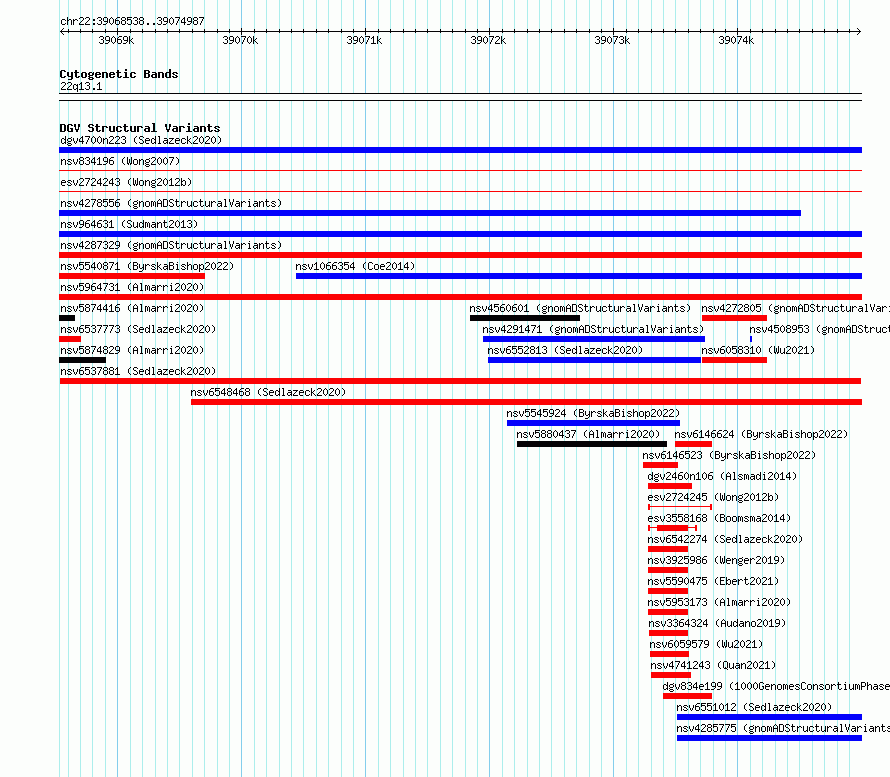Select the blue nsv5545924 variant bar
The height and width of the screenshot is (777, 890).
pyautogui.click(x=593, y=423)
